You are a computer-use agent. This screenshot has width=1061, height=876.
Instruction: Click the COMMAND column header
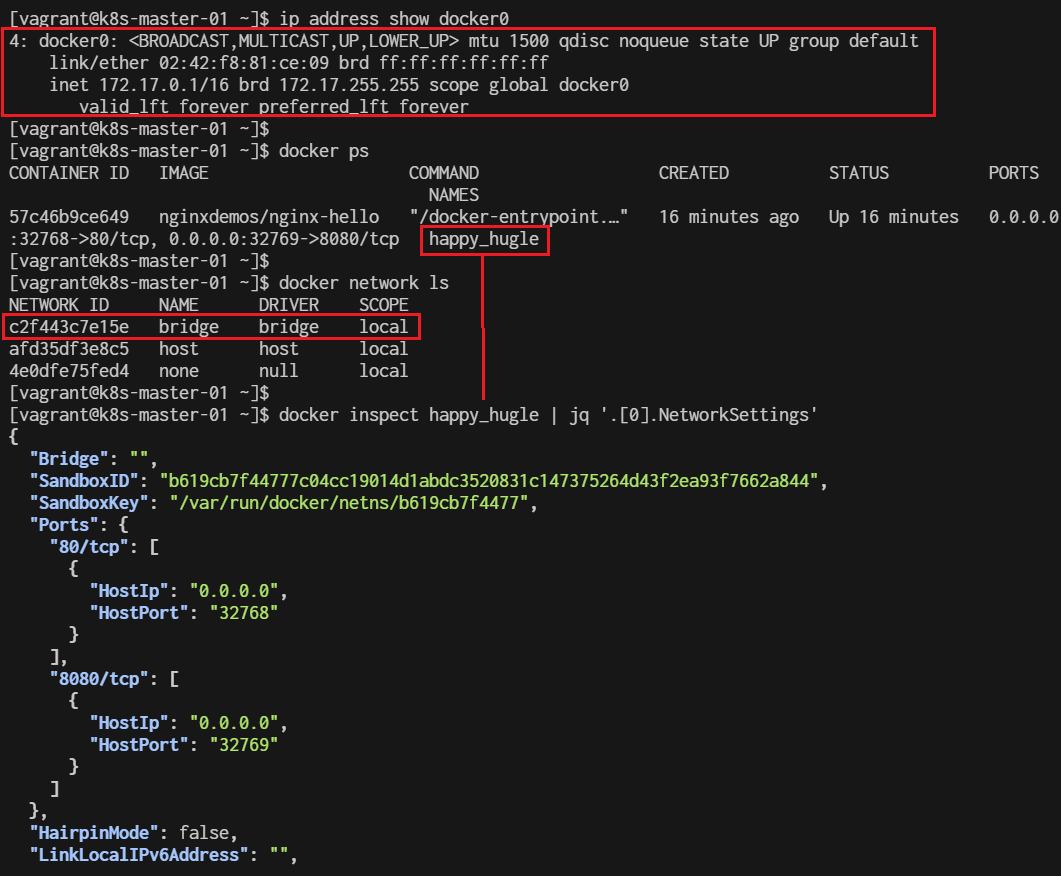point(444,173)
